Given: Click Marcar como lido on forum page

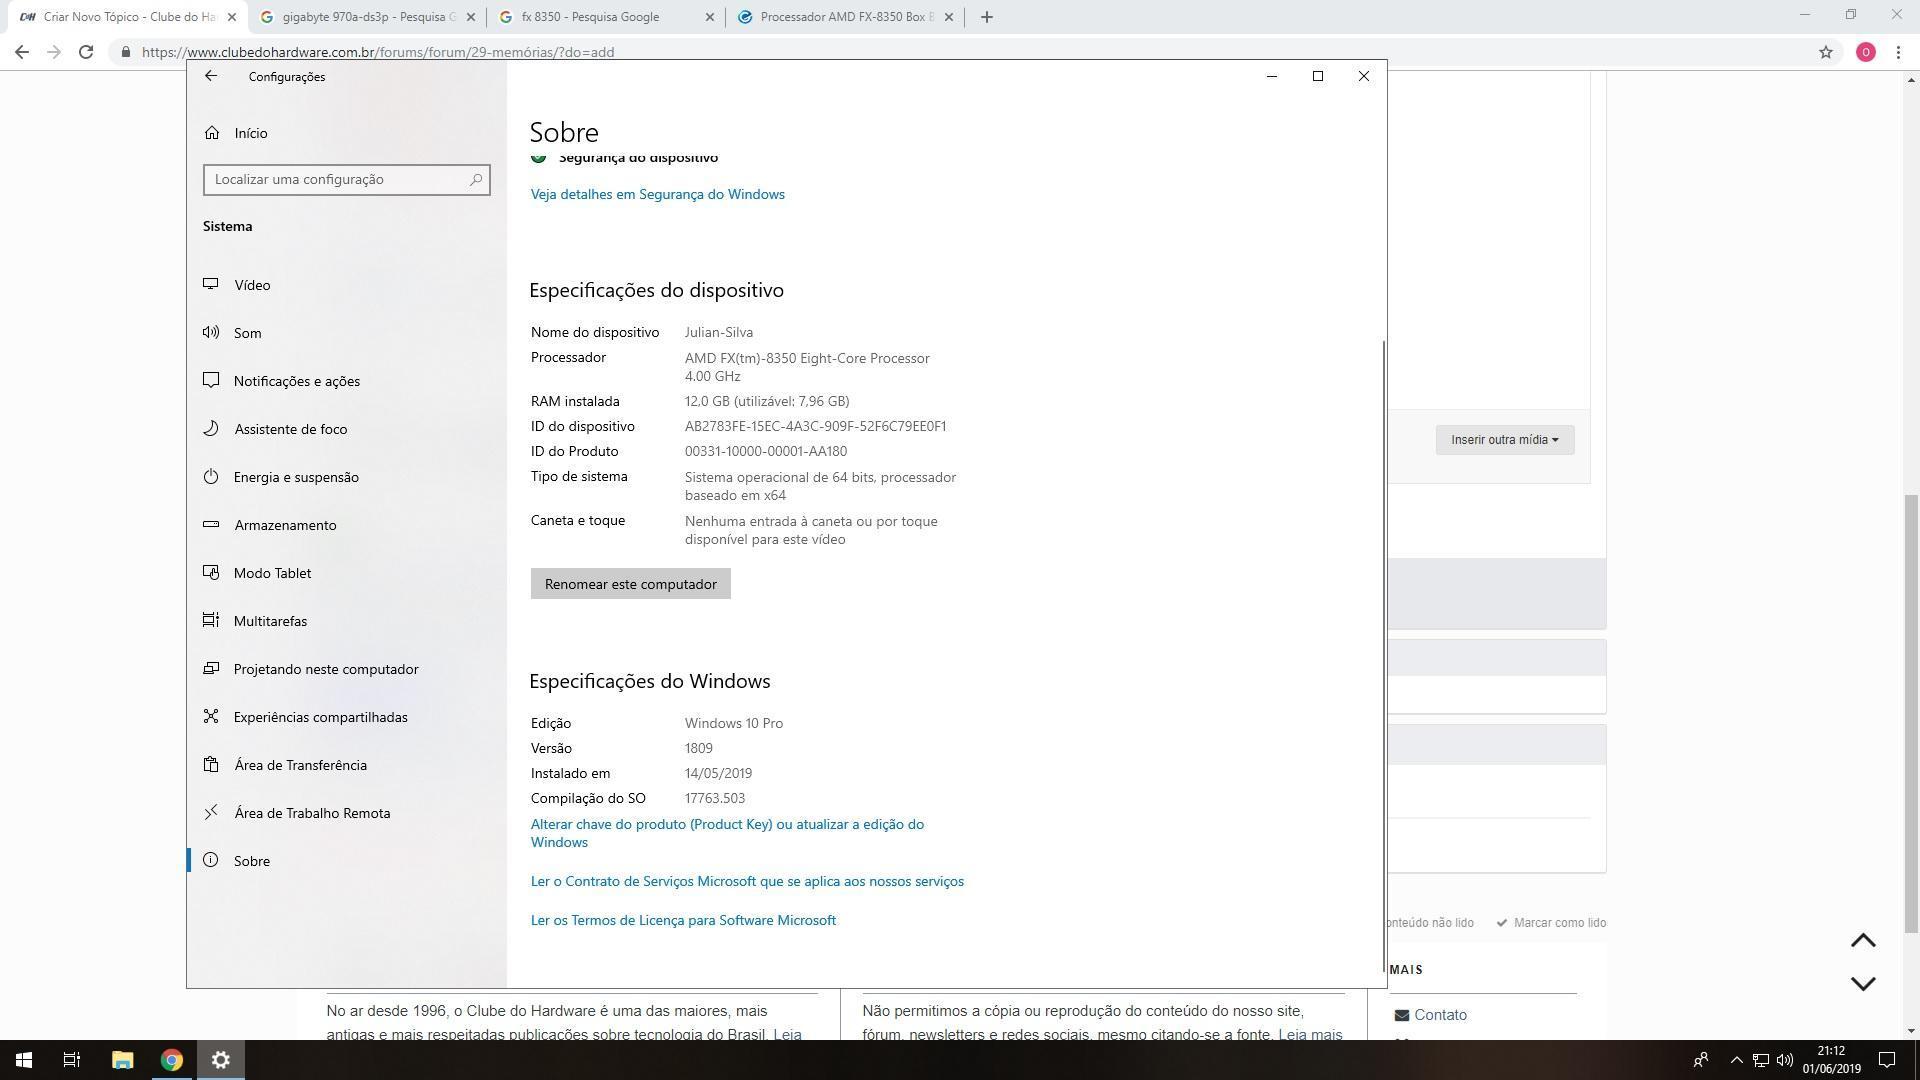Looking at the screenshot, I should [x=1551, y=923].
